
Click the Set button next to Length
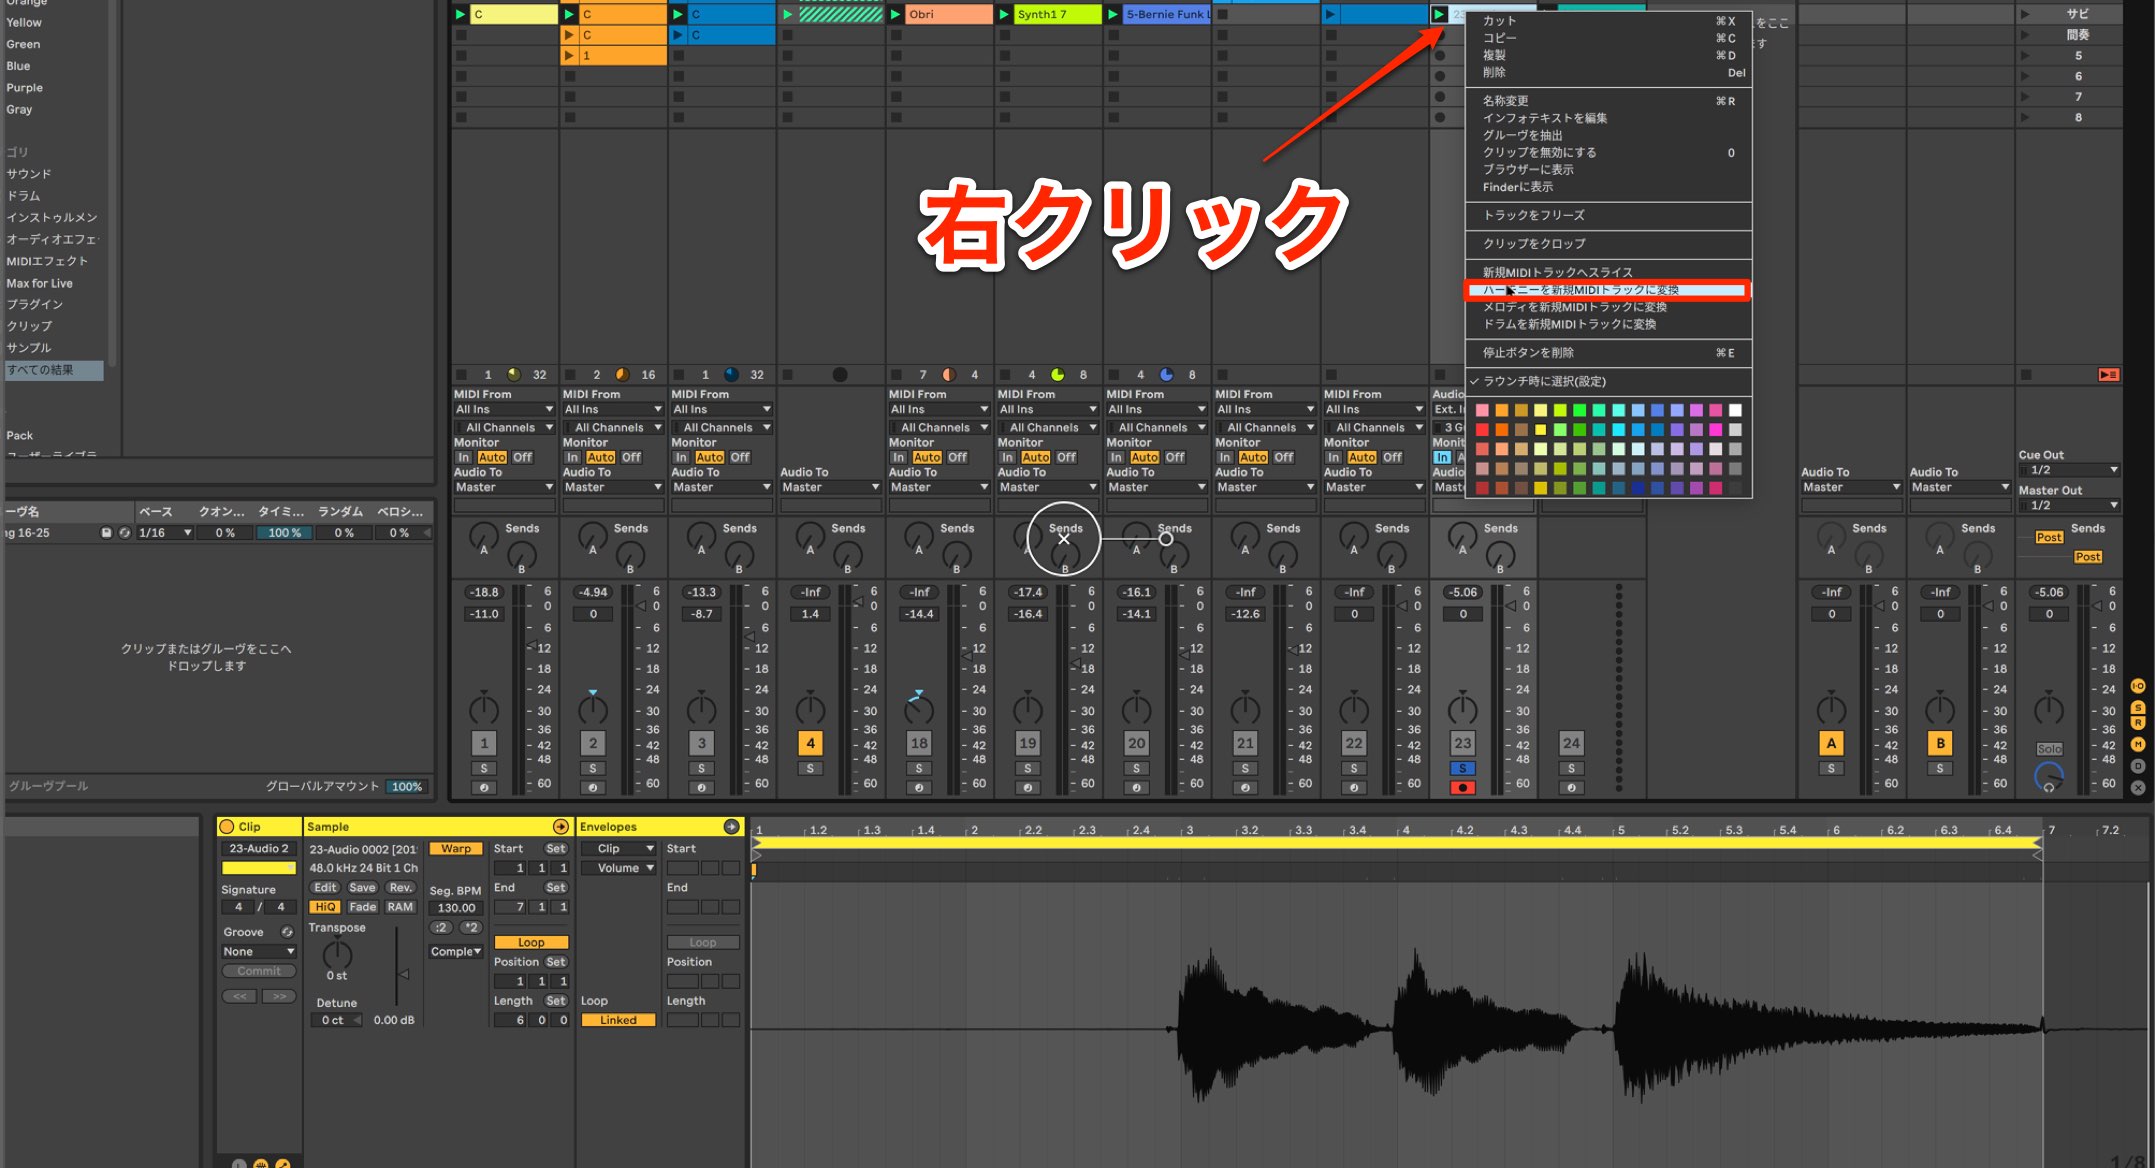point(556,1001)
